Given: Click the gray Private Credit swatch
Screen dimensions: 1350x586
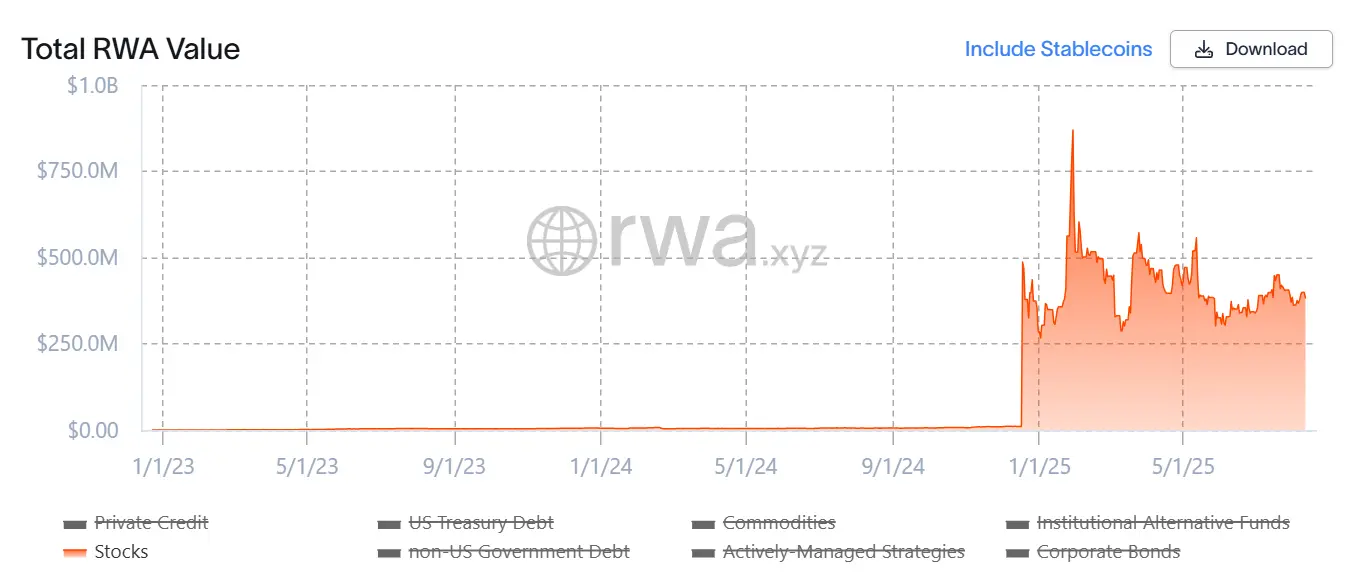Looking at the screenshot, I should point(75,524).
